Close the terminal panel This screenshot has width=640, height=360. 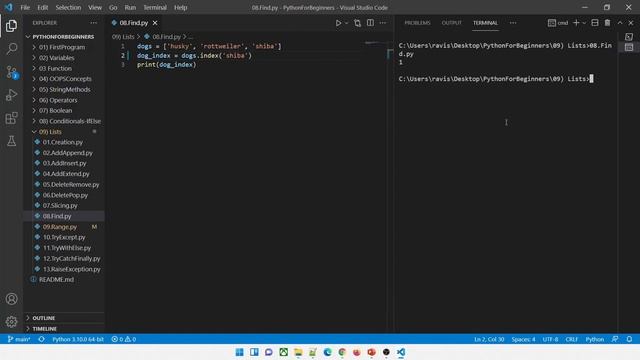[x=631, y=23]
